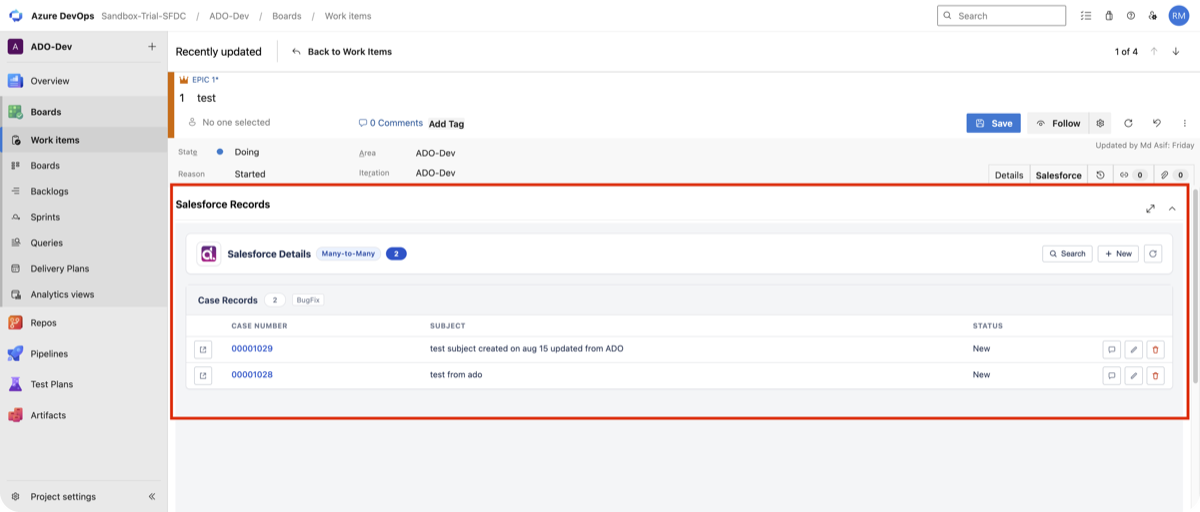The image size is (1200, 512).
Task: Open Pipelines in sidebar
Action: (84, 354)
